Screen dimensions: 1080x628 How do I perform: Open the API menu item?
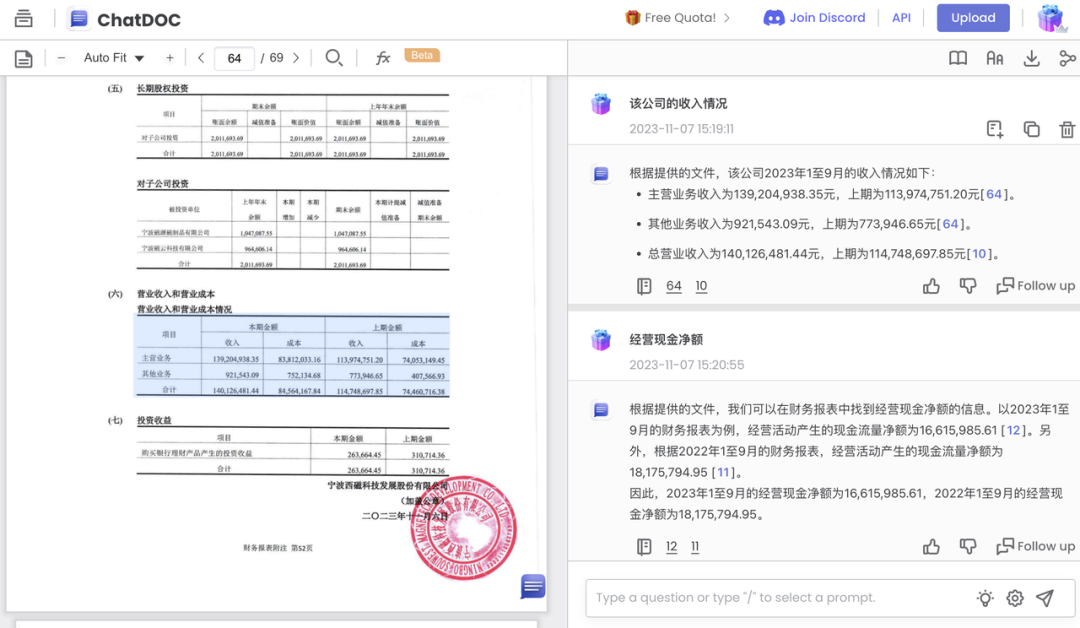(x=901, y=17)
